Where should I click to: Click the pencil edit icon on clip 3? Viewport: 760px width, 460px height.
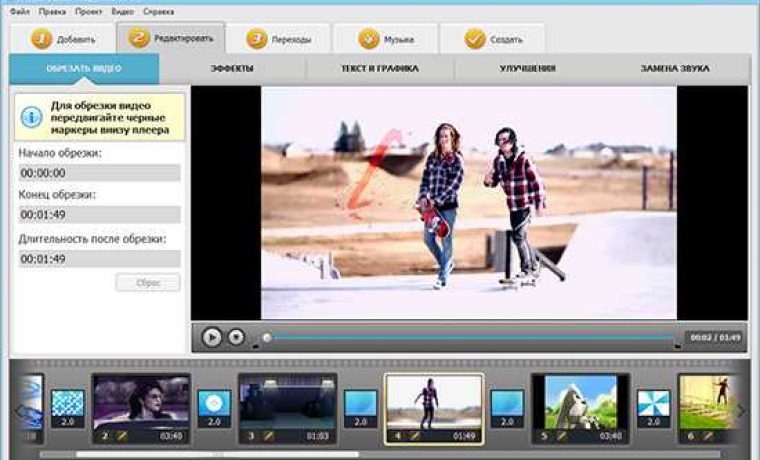tap(268, 436)
